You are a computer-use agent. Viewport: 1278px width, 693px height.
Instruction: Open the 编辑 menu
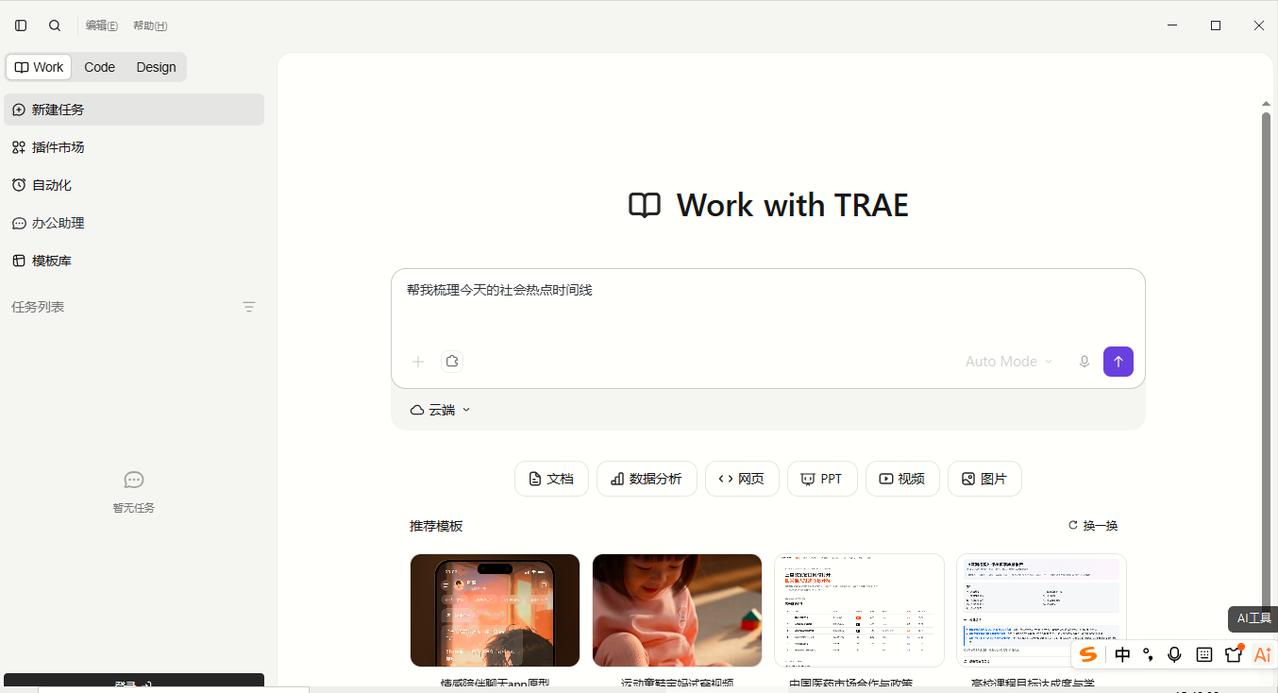click(101, 26)
